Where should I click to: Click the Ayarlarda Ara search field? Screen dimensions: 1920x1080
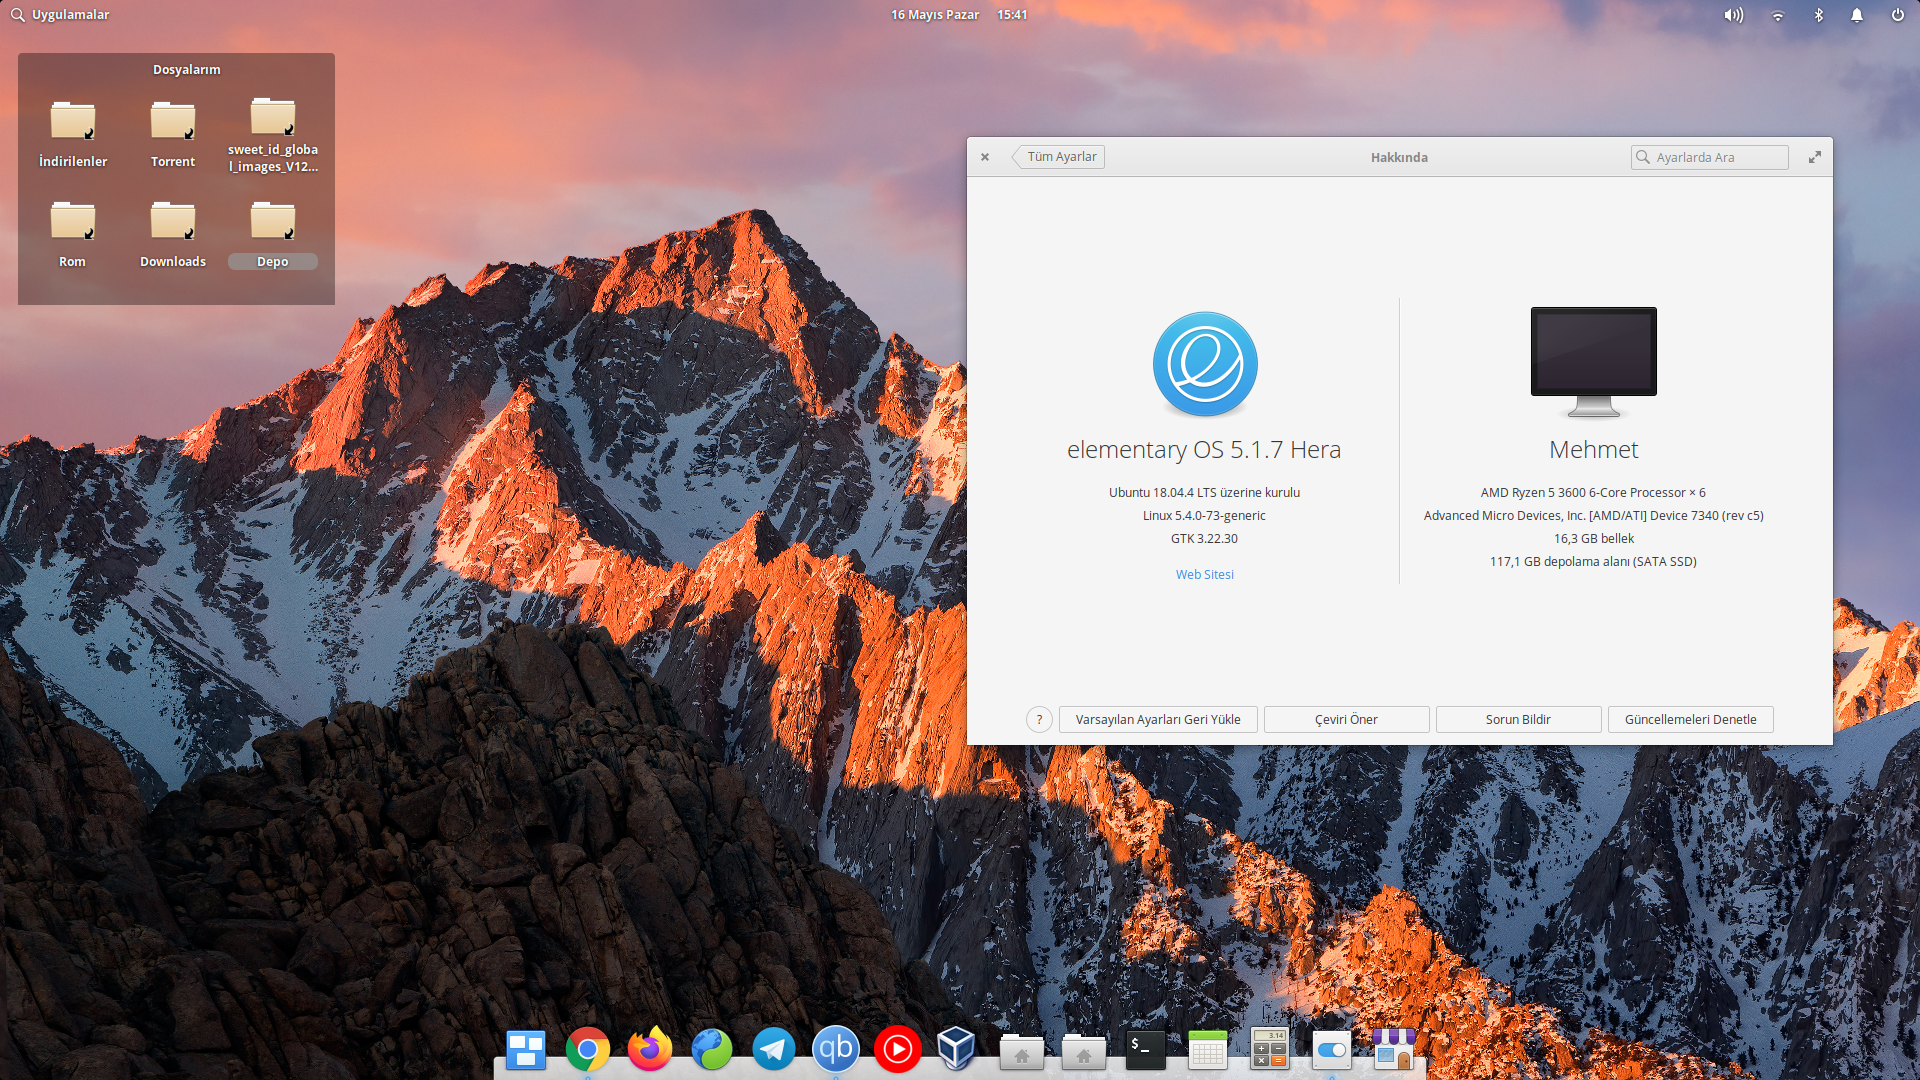[1709, 157]
